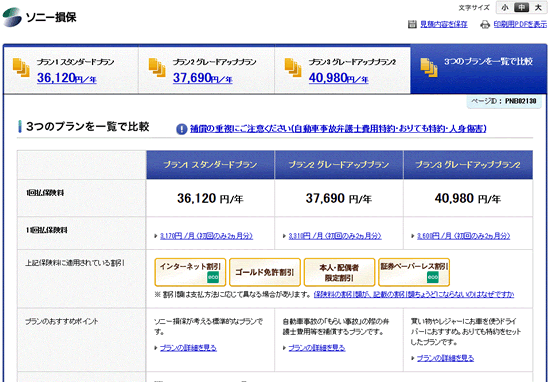Open the 補償の重複にご注意ください link
The image size is (550, 382).
[338, 129]
